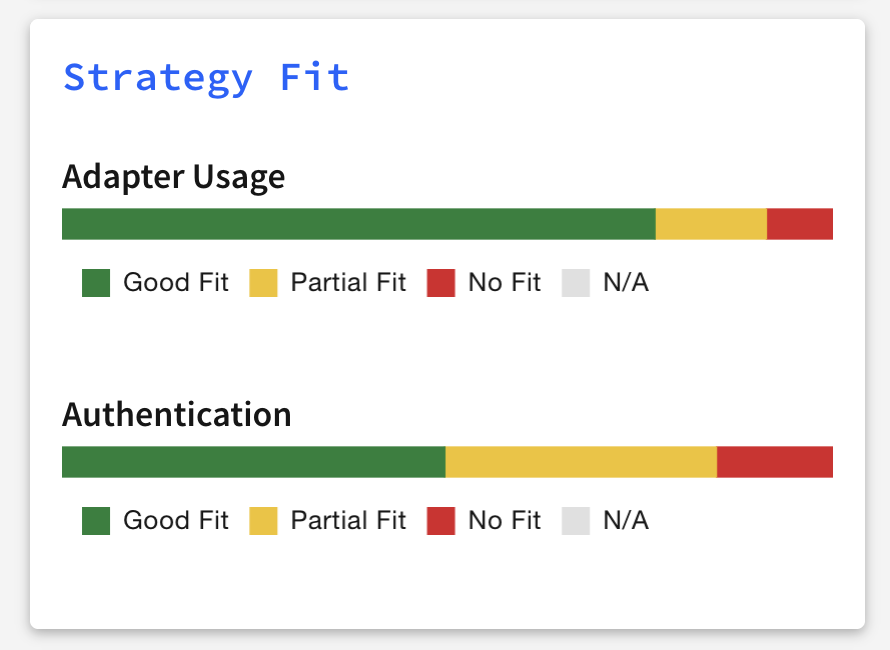Select the red No Fit segment of the Adapter Usage bar
The height and width of the screenshot is (650, 890).
pyautogui.click(x=800, y=224)
